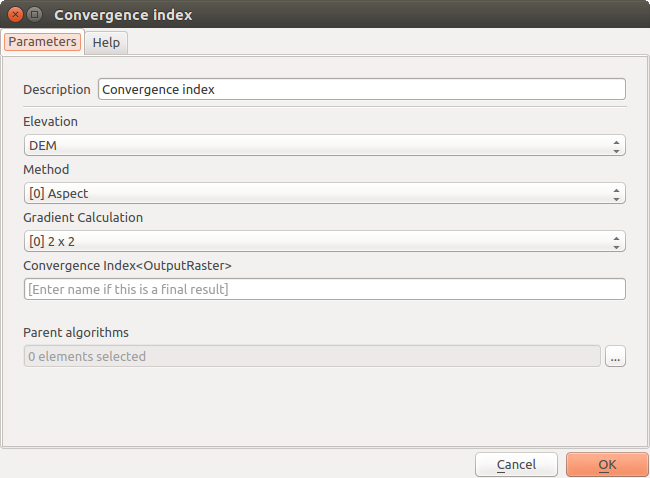This screenshot has height=478, width=650.
Task: Switch to the Parameters tab
Action: (43, 42)
